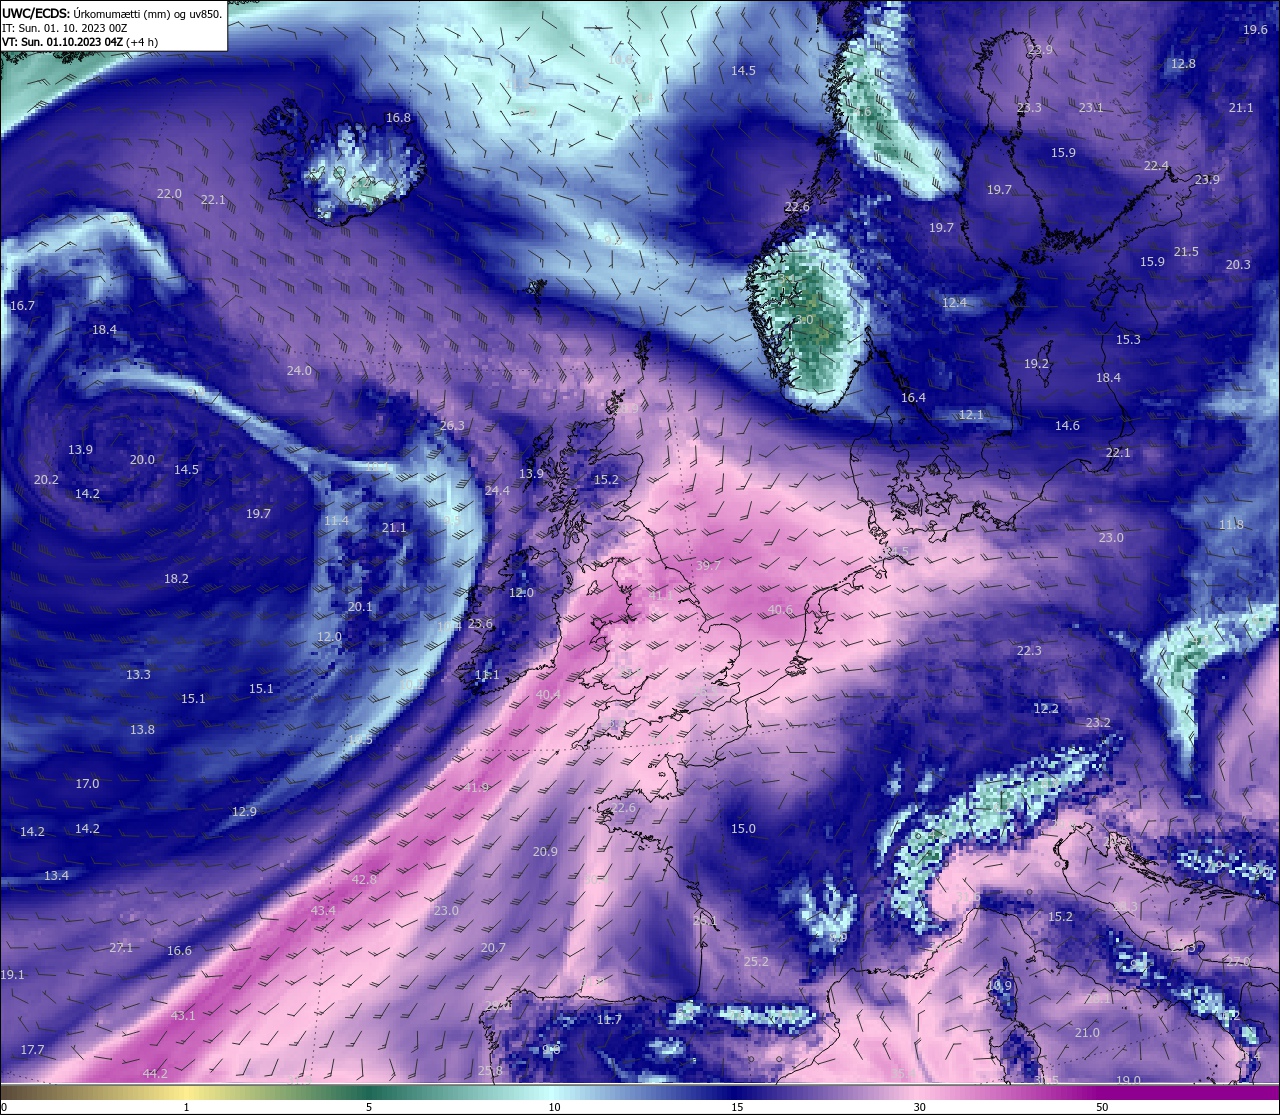
Task: Click the 'VT: Sun. 01.10.2023 04Z (+4 h)' line
Action: pyautogui.click(x=80, y=42)
